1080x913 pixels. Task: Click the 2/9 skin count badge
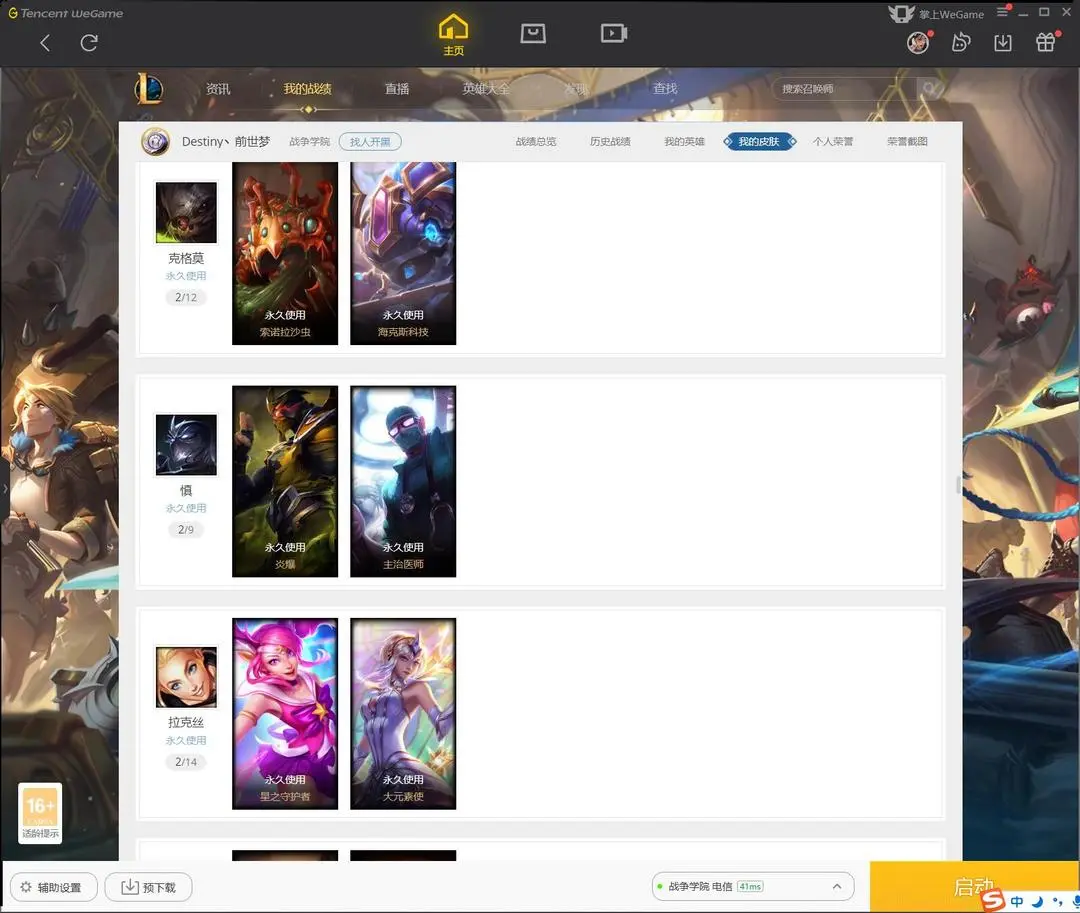[x=186, y=529]
